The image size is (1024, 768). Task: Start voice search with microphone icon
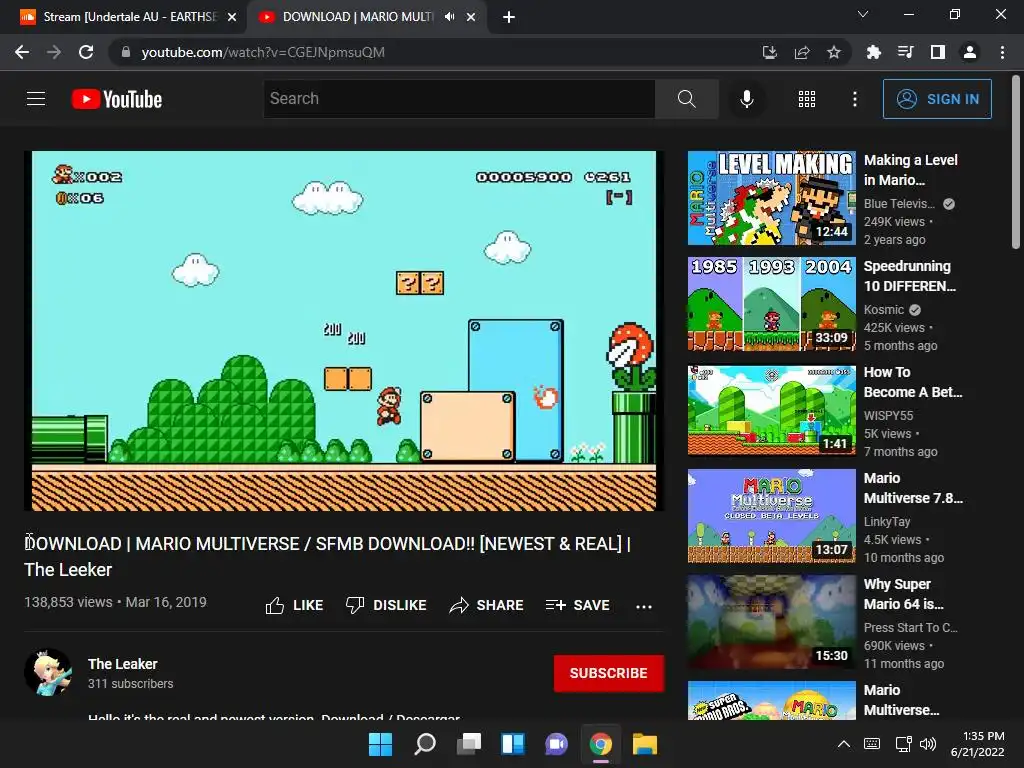[746, 99]
